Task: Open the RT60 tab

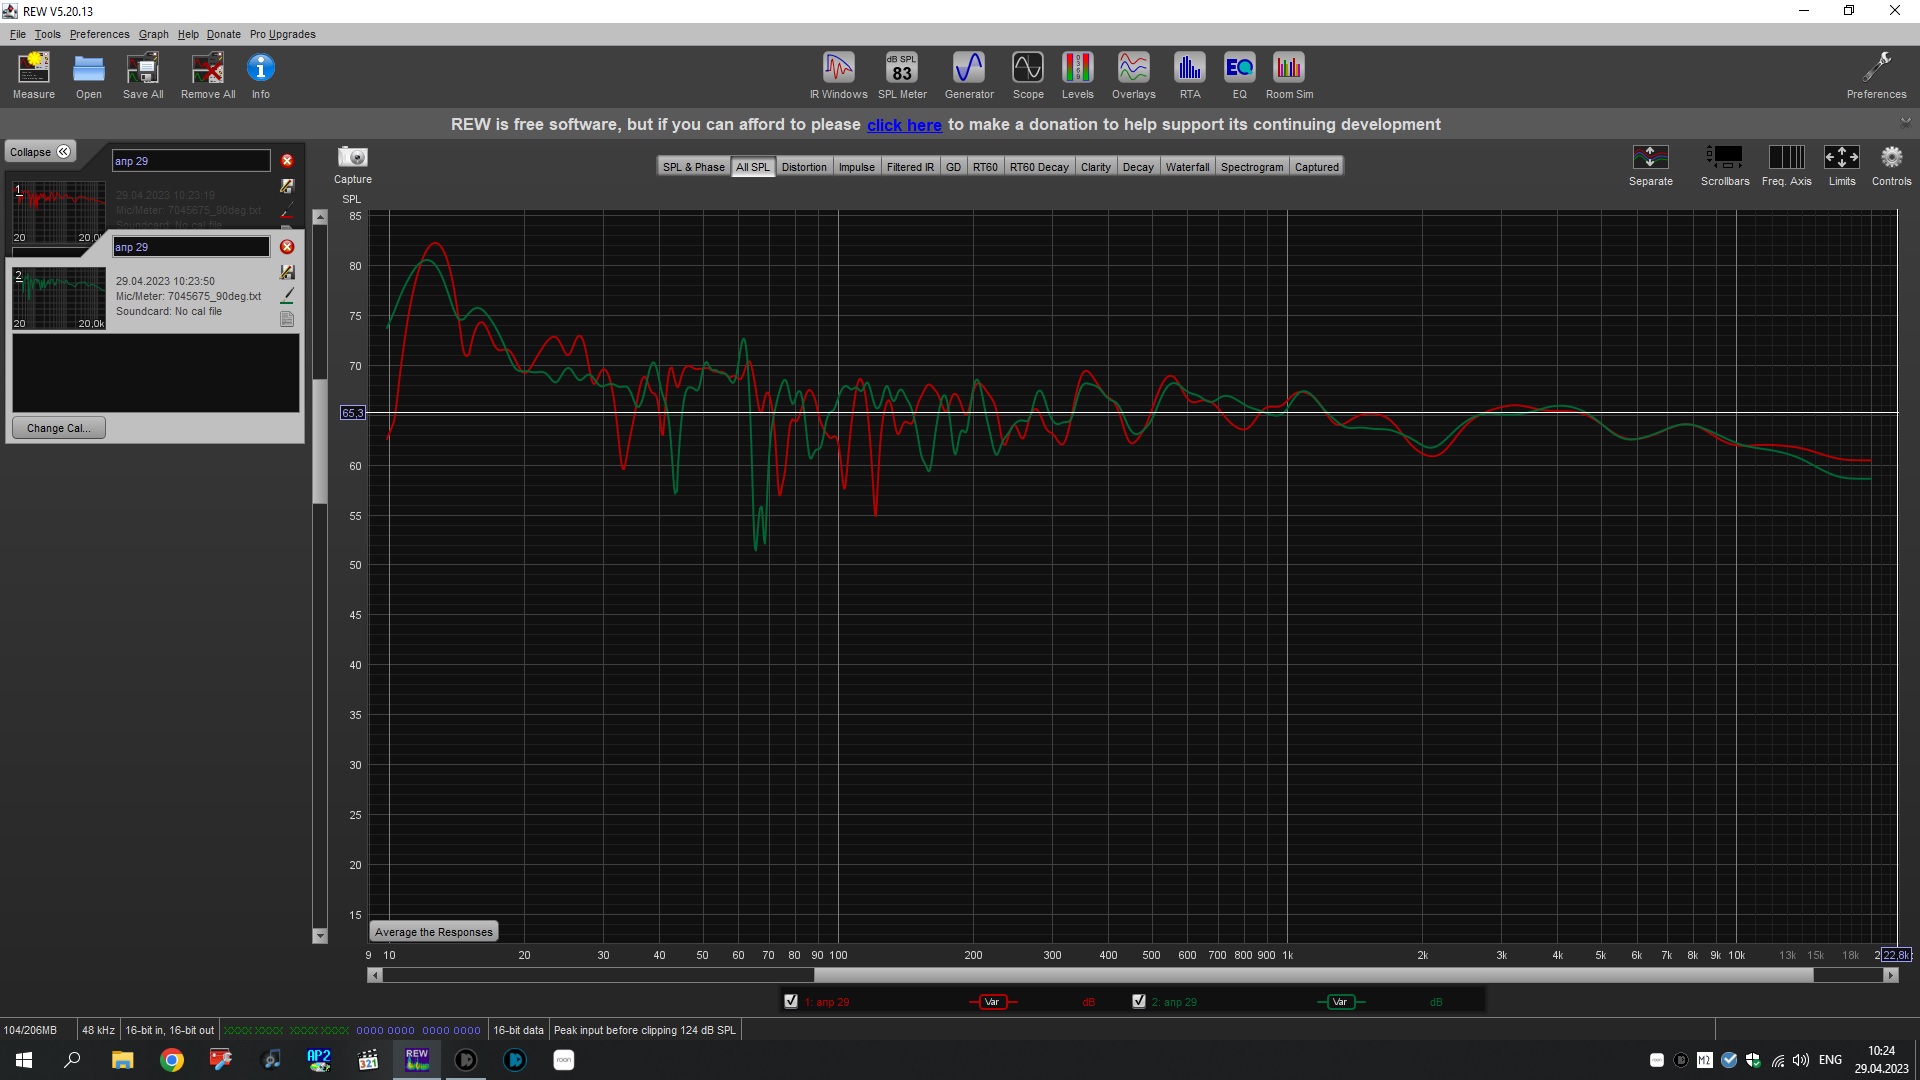Action: tap(985, 167)
